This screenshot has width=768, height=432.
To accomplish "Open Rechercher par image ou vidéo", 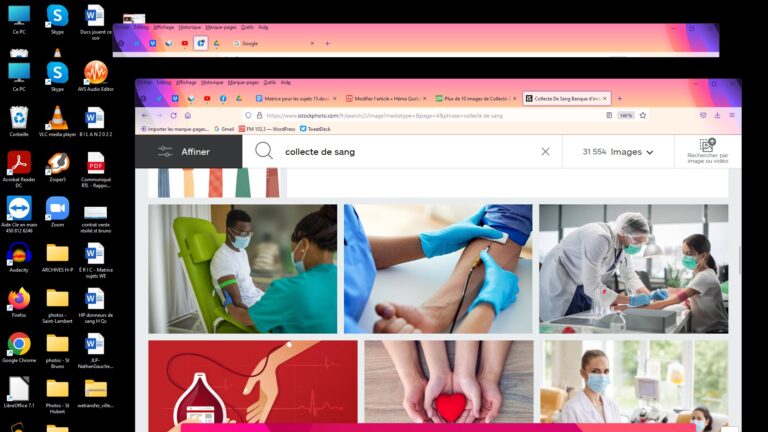I will (707, 151).
